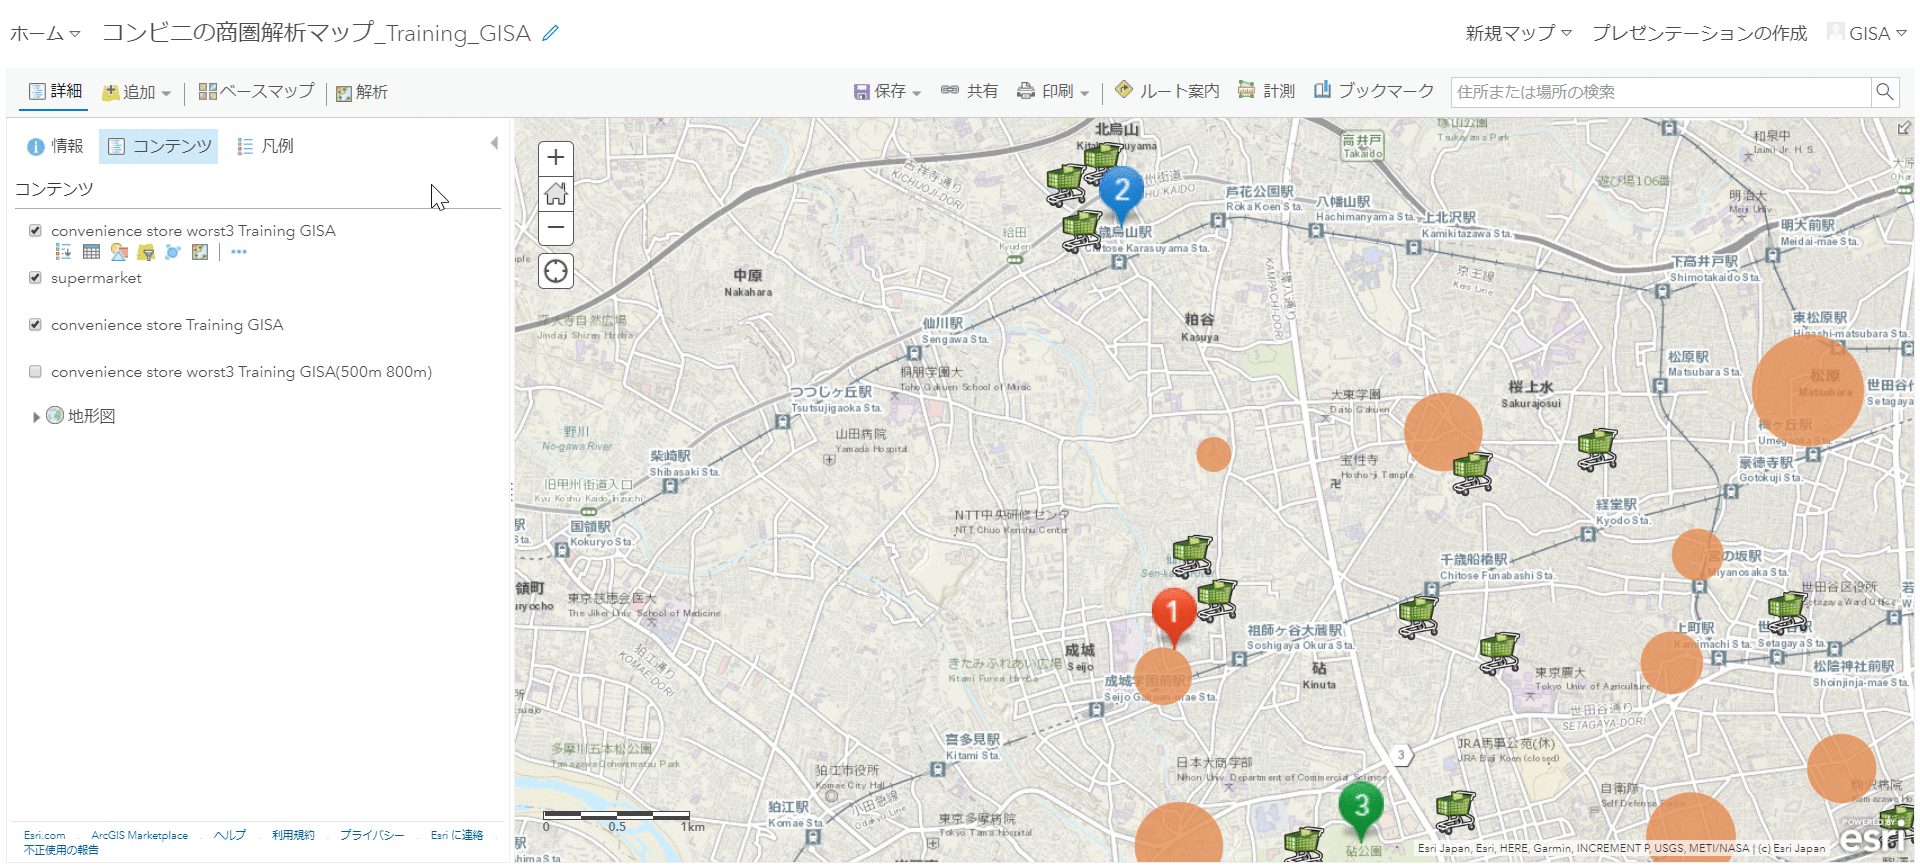The height and width of the screenshot is (866, 1920).
Task: Select 詳細 details tab
Action: click(x=55, y=91)
